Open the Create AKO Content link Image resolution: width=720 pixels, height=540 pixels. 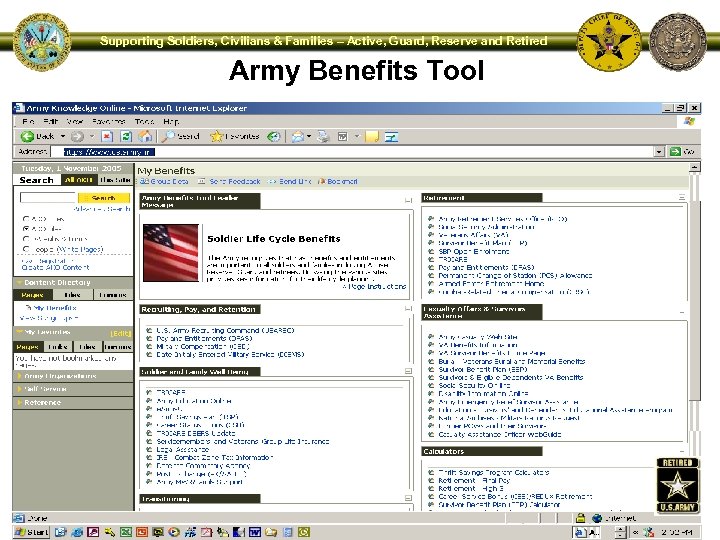[56, 267]
